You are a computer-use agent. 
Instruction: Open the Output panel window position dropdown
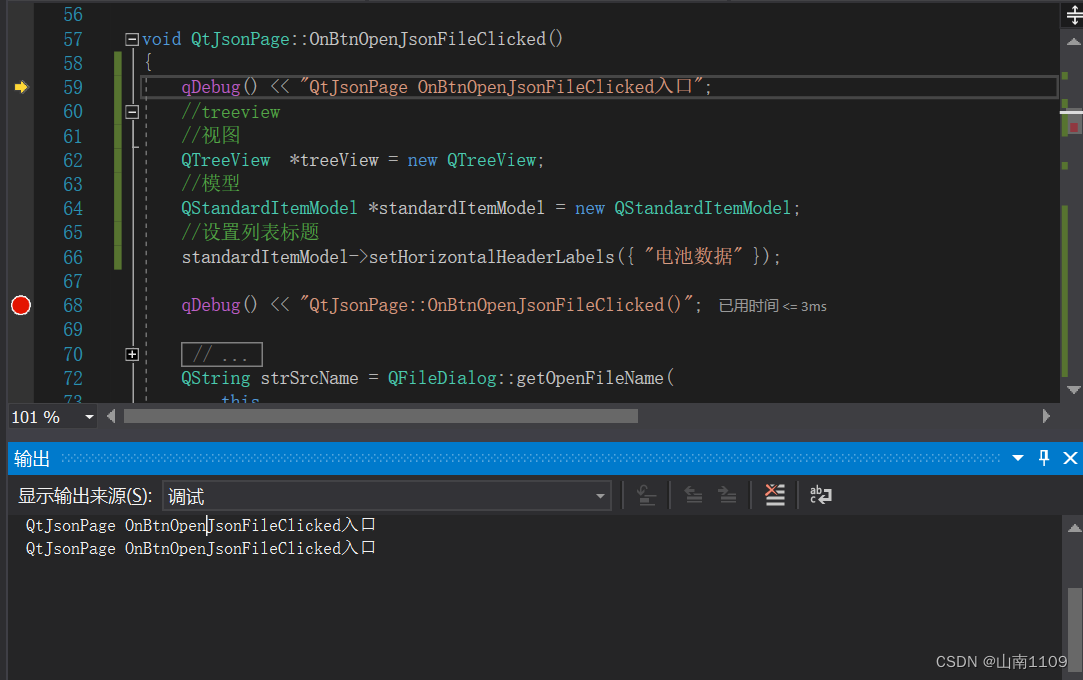pos(1017,458)
